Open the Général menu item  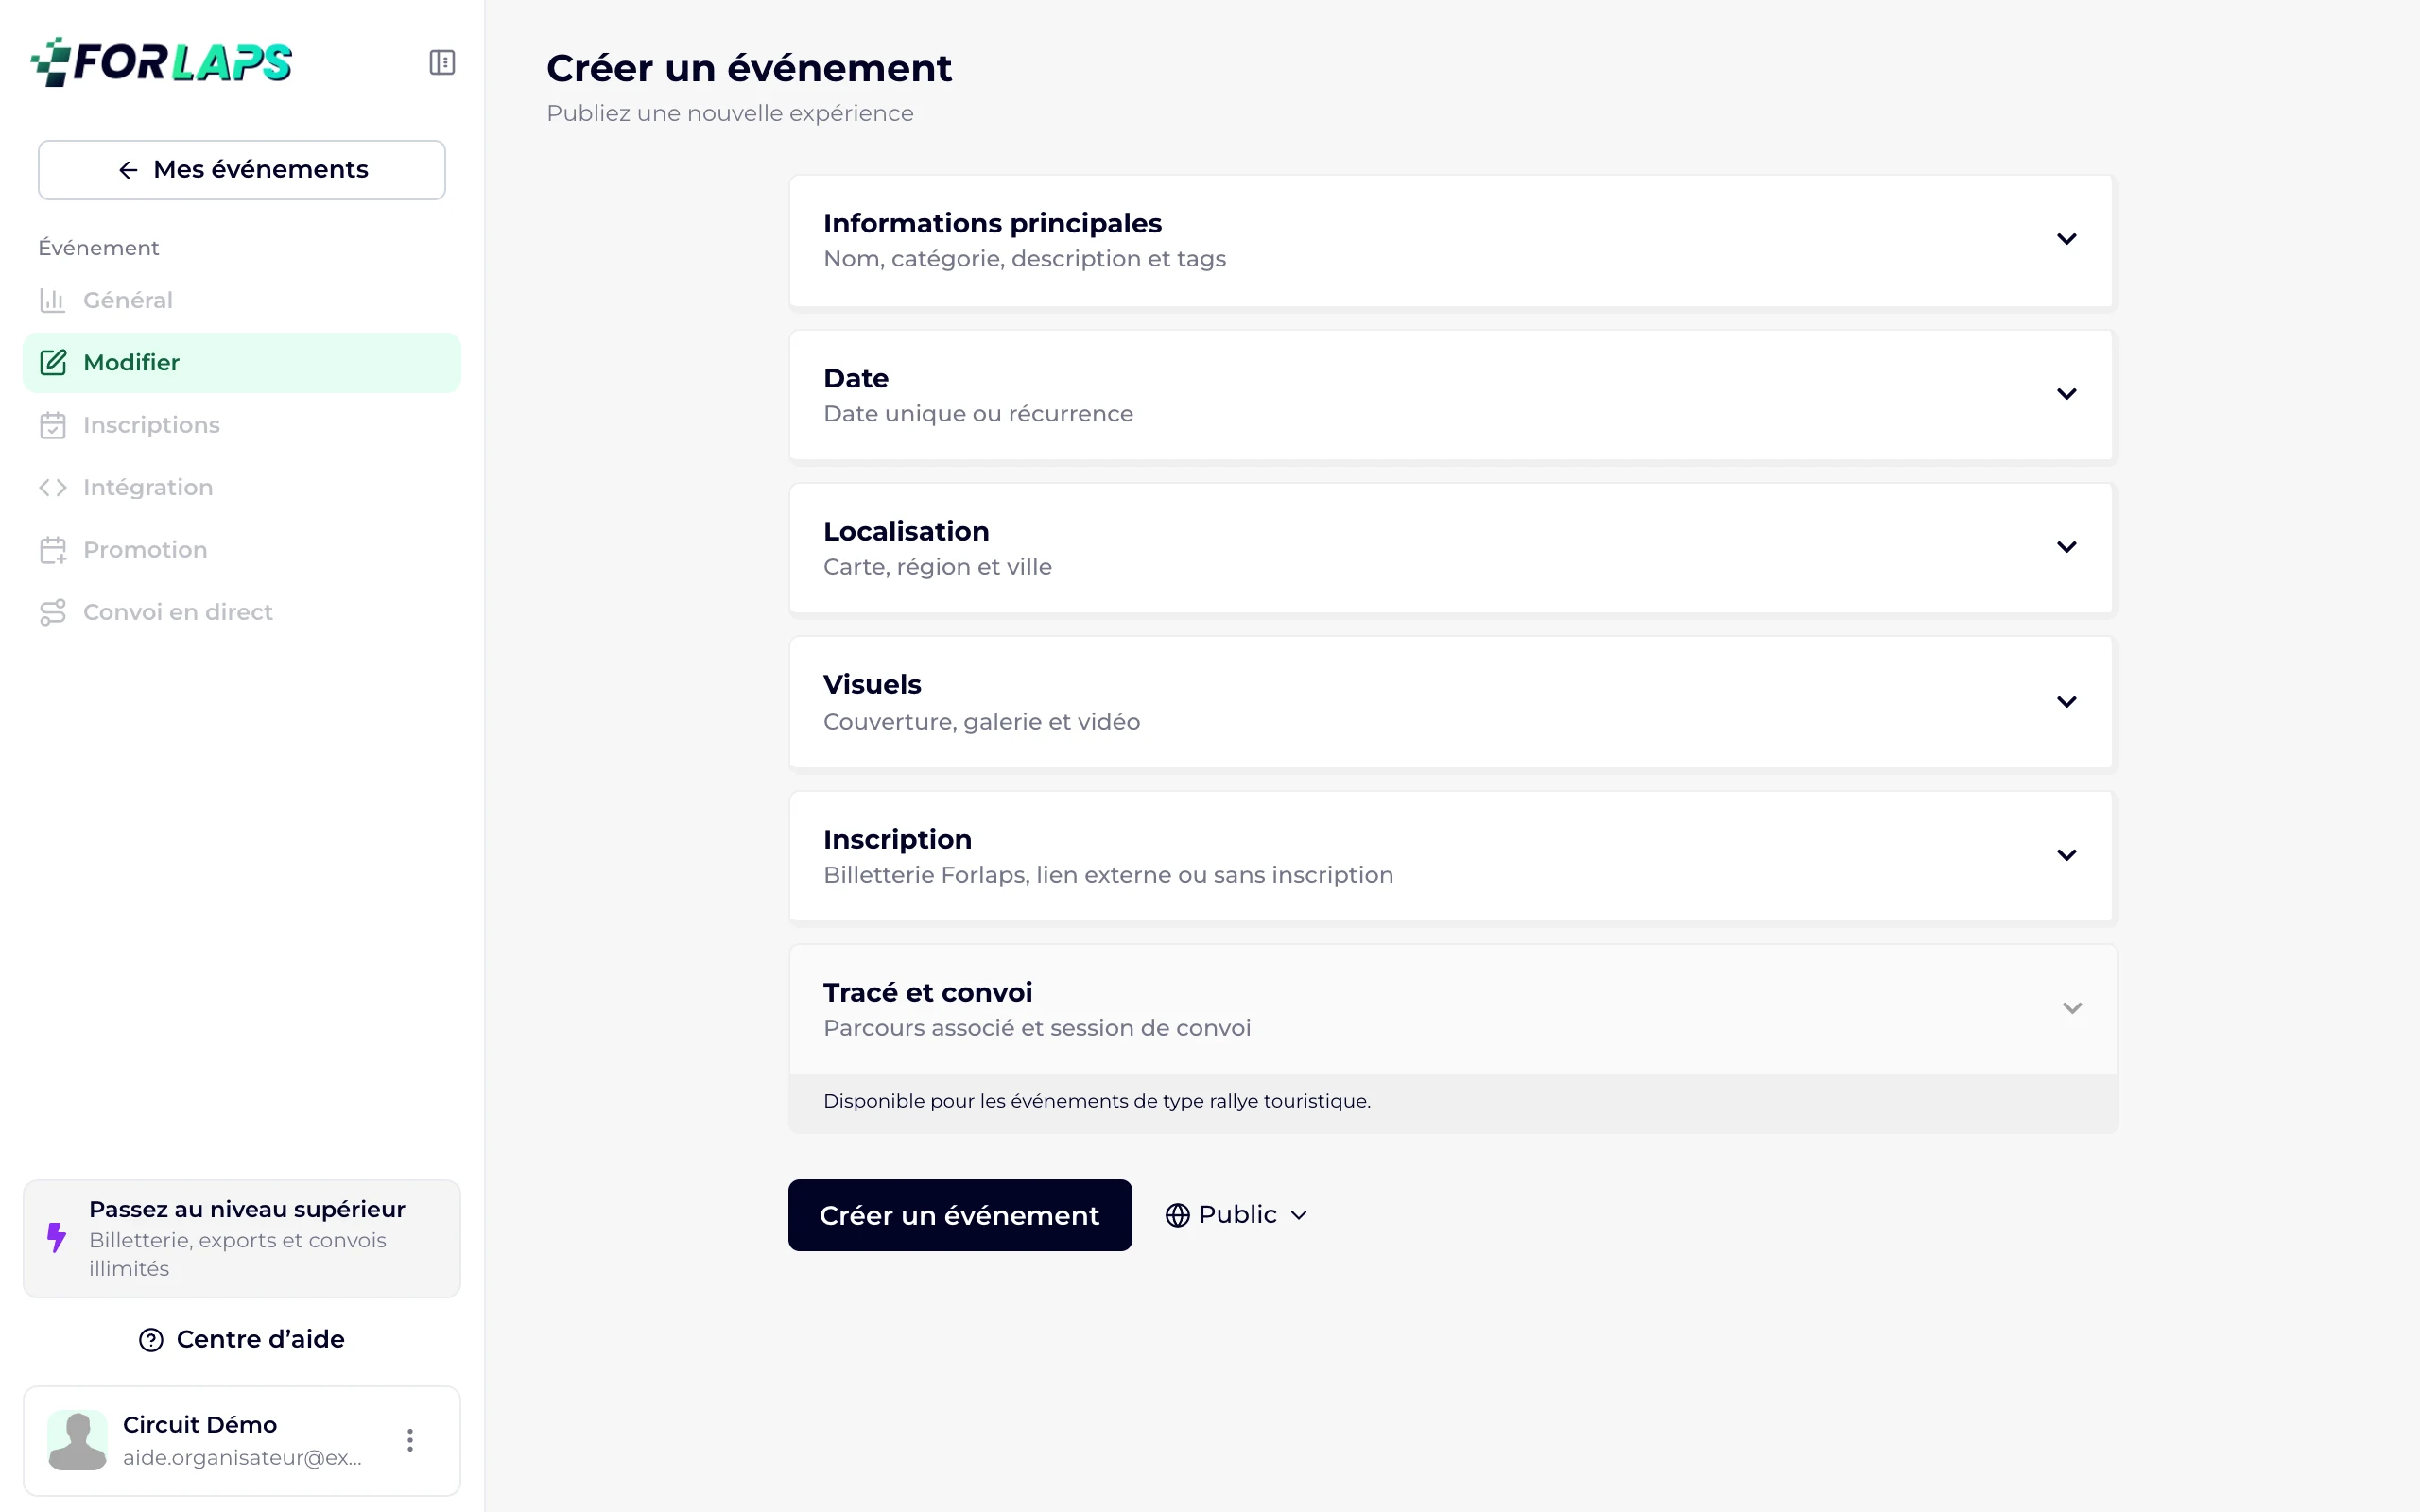[x=241, y=300]
